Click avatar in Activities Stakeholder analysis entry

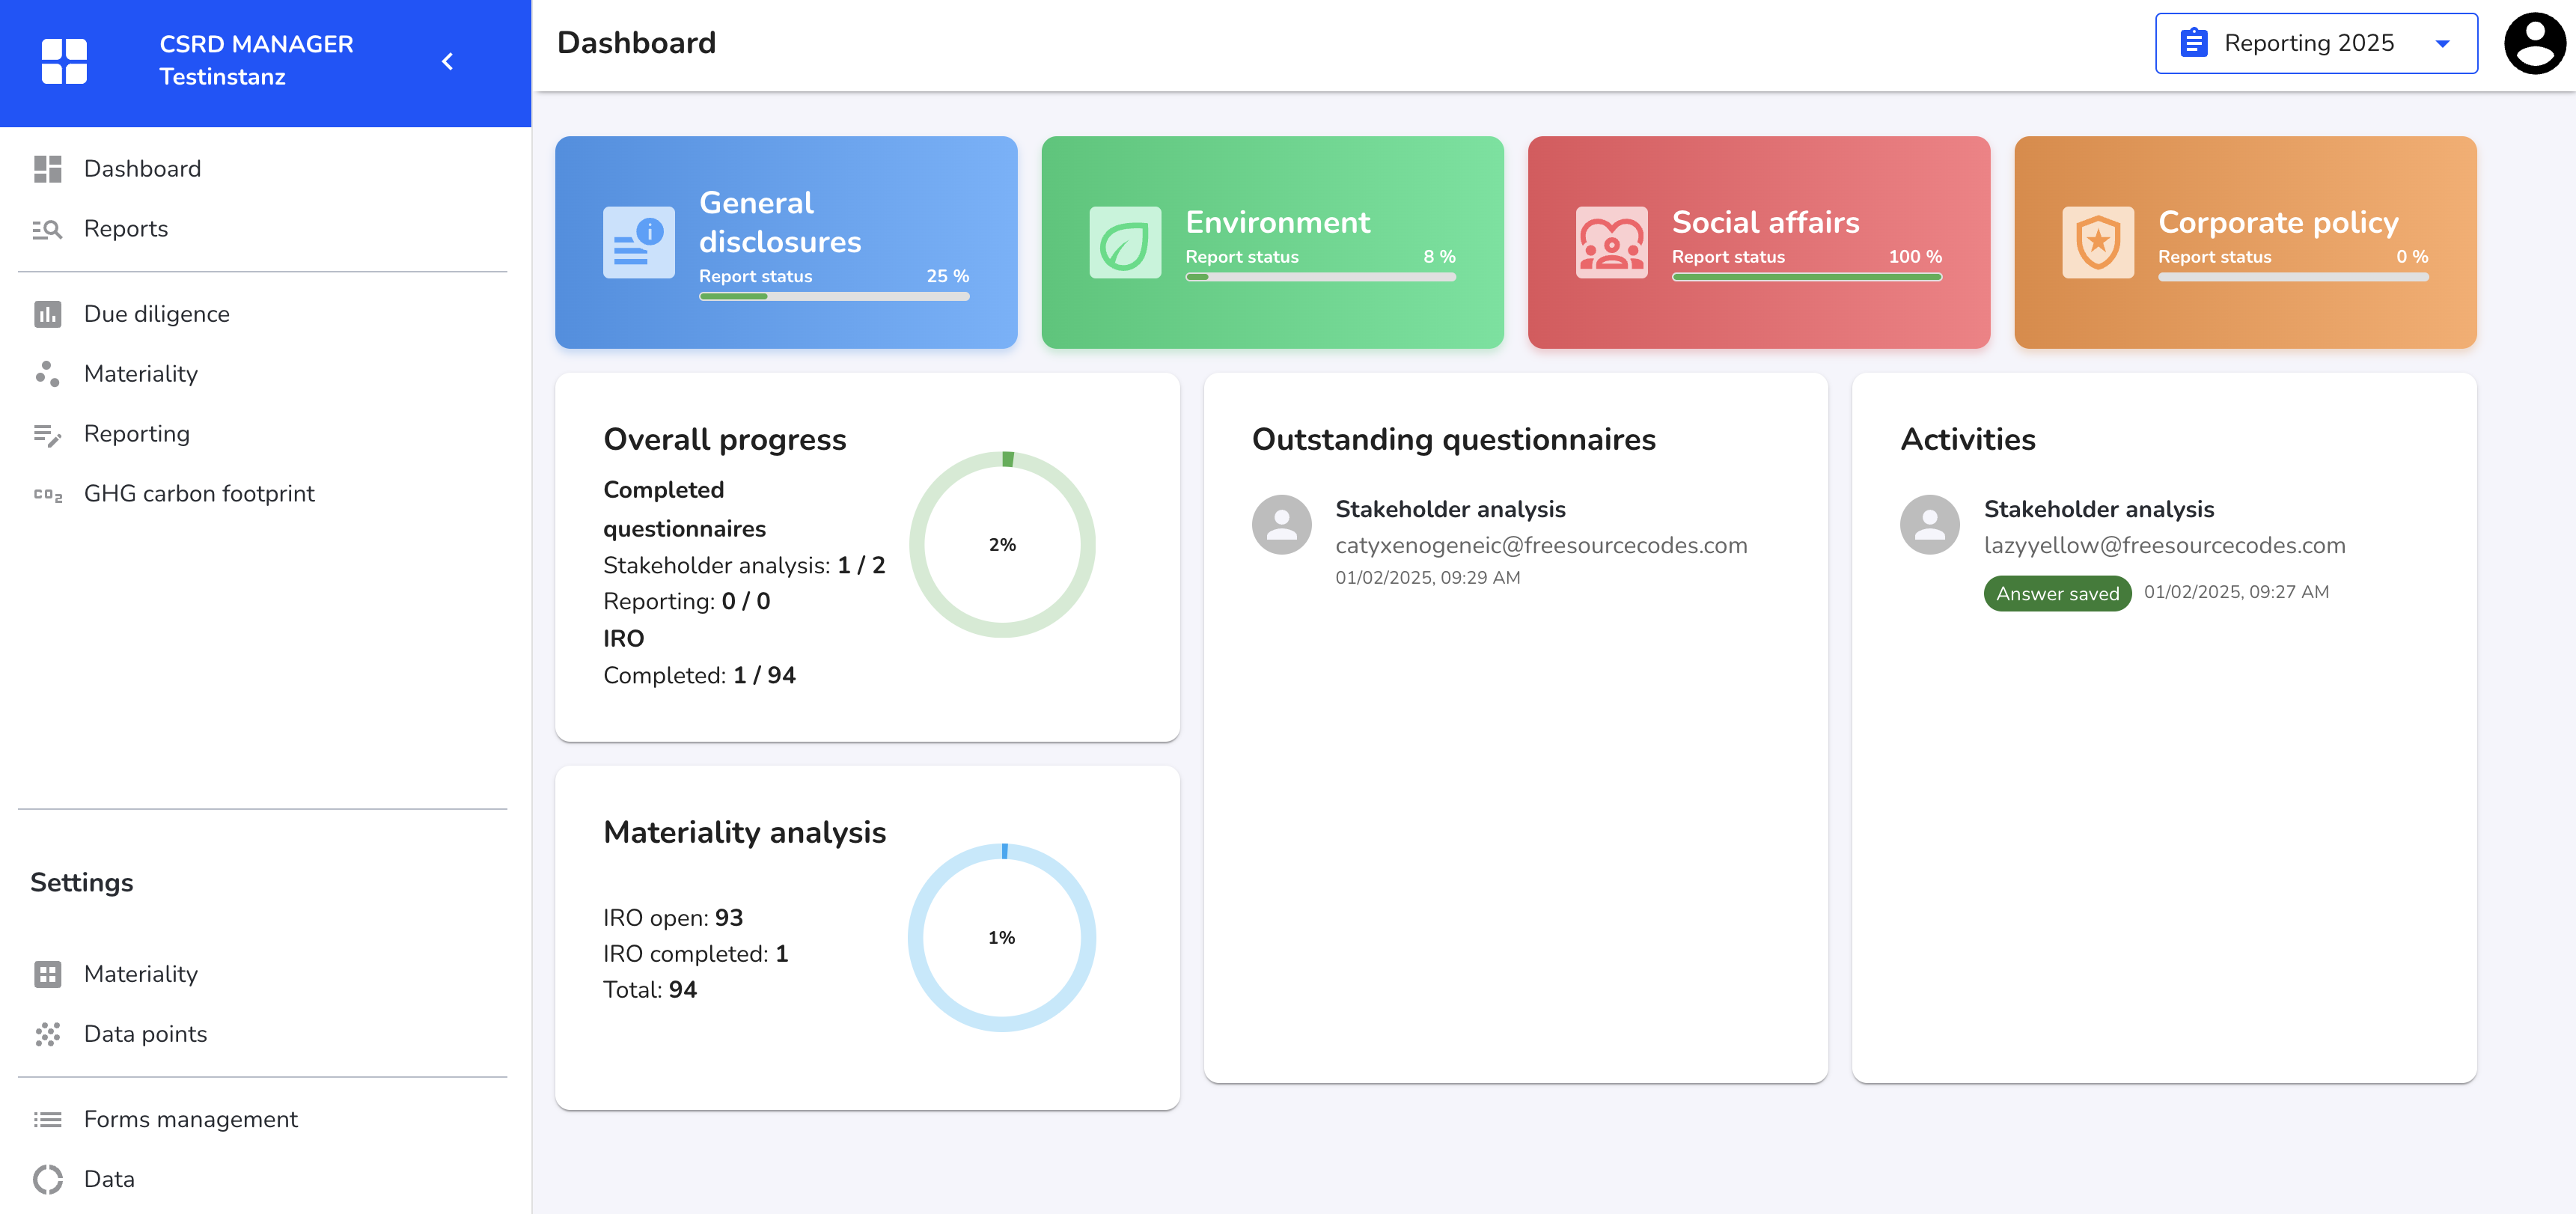pyautogui.click(x=1929, y=525)
